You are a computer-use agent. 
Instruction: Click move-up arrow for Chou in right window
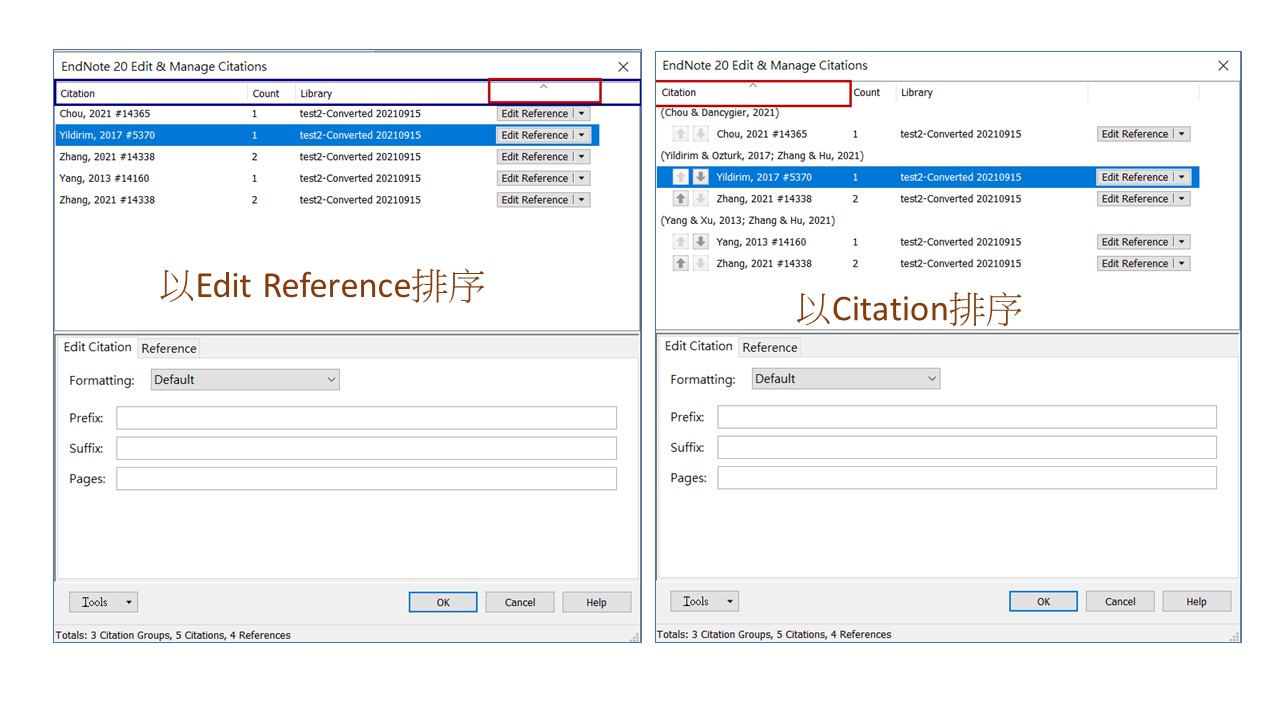coord(681,134)
